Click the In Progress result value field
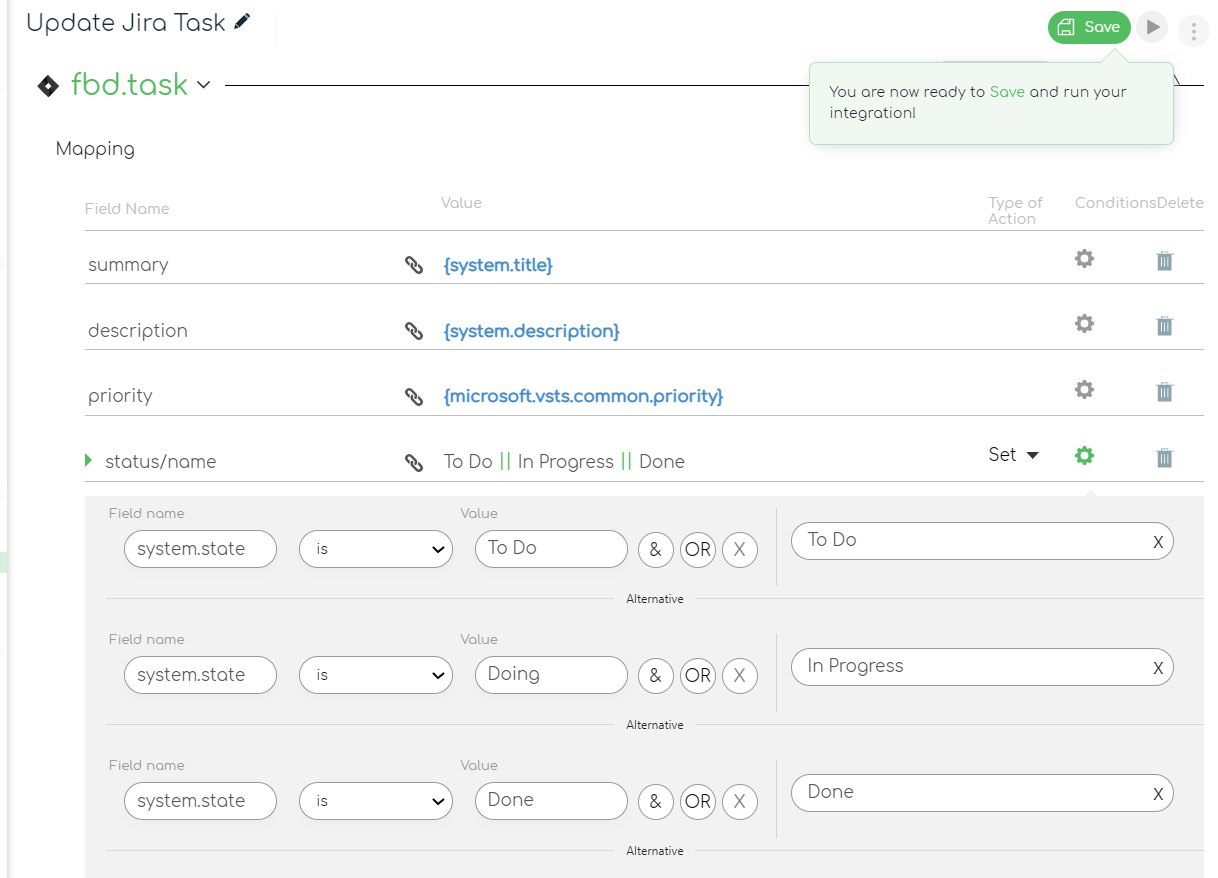 pos(982,666)
